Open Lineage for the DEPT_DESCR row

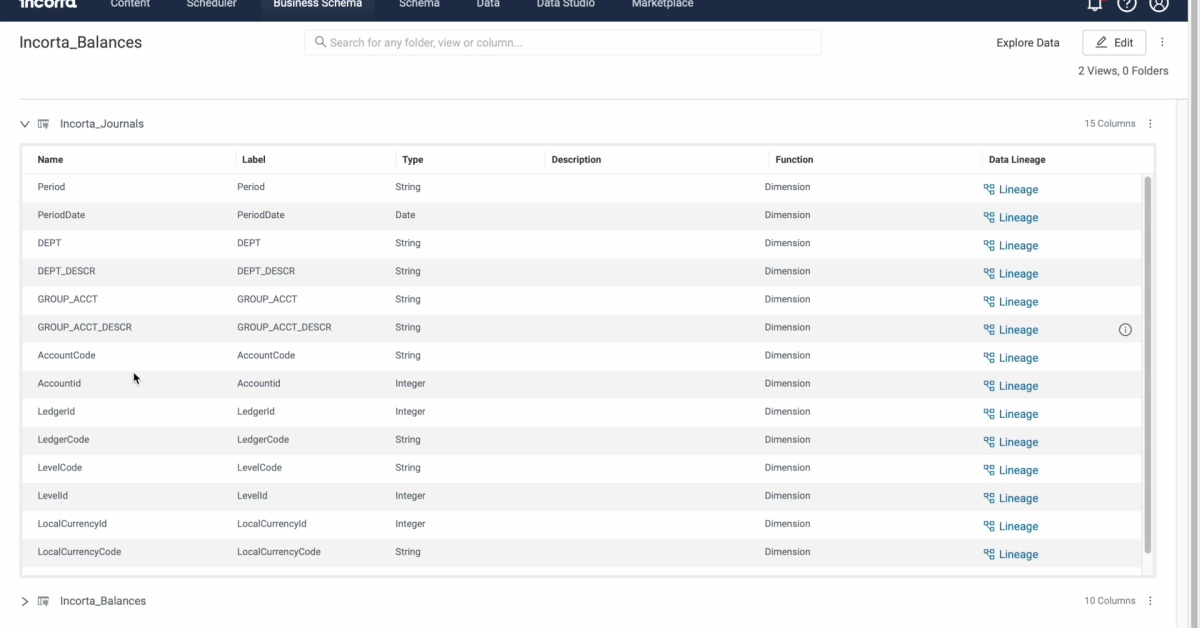point(1011,273)
